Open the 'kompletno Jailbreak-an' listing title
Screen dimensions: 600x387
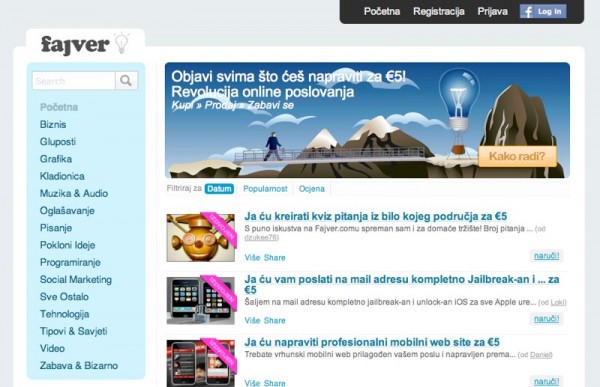(402, 284)
